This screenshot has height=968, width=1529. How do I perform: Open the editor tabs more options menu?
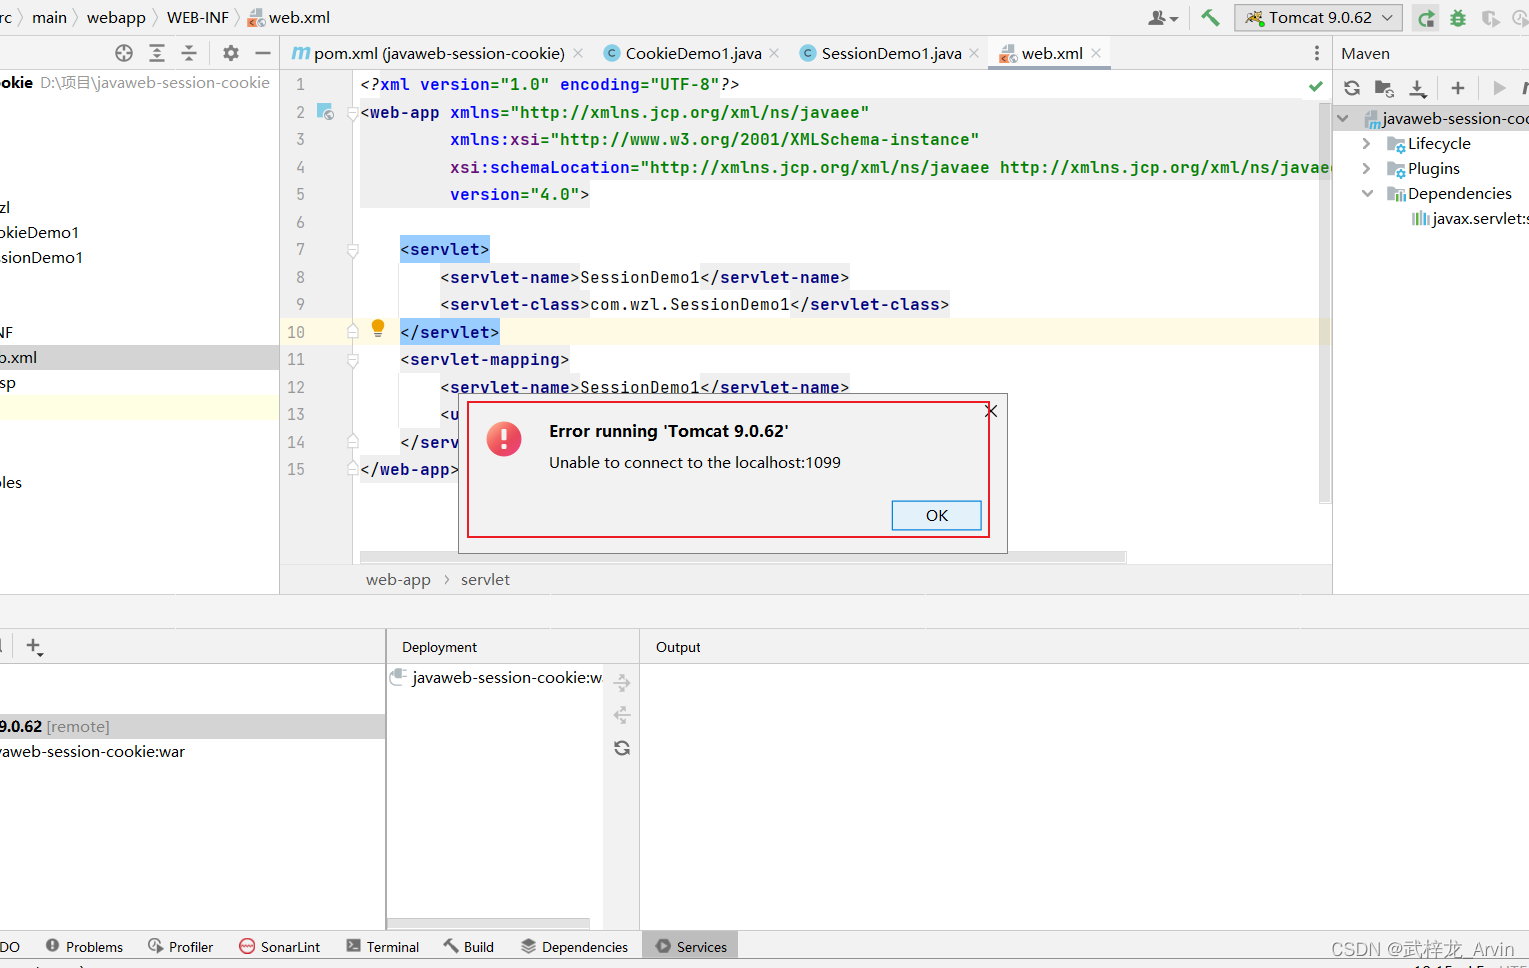(x=1316, y=53)
